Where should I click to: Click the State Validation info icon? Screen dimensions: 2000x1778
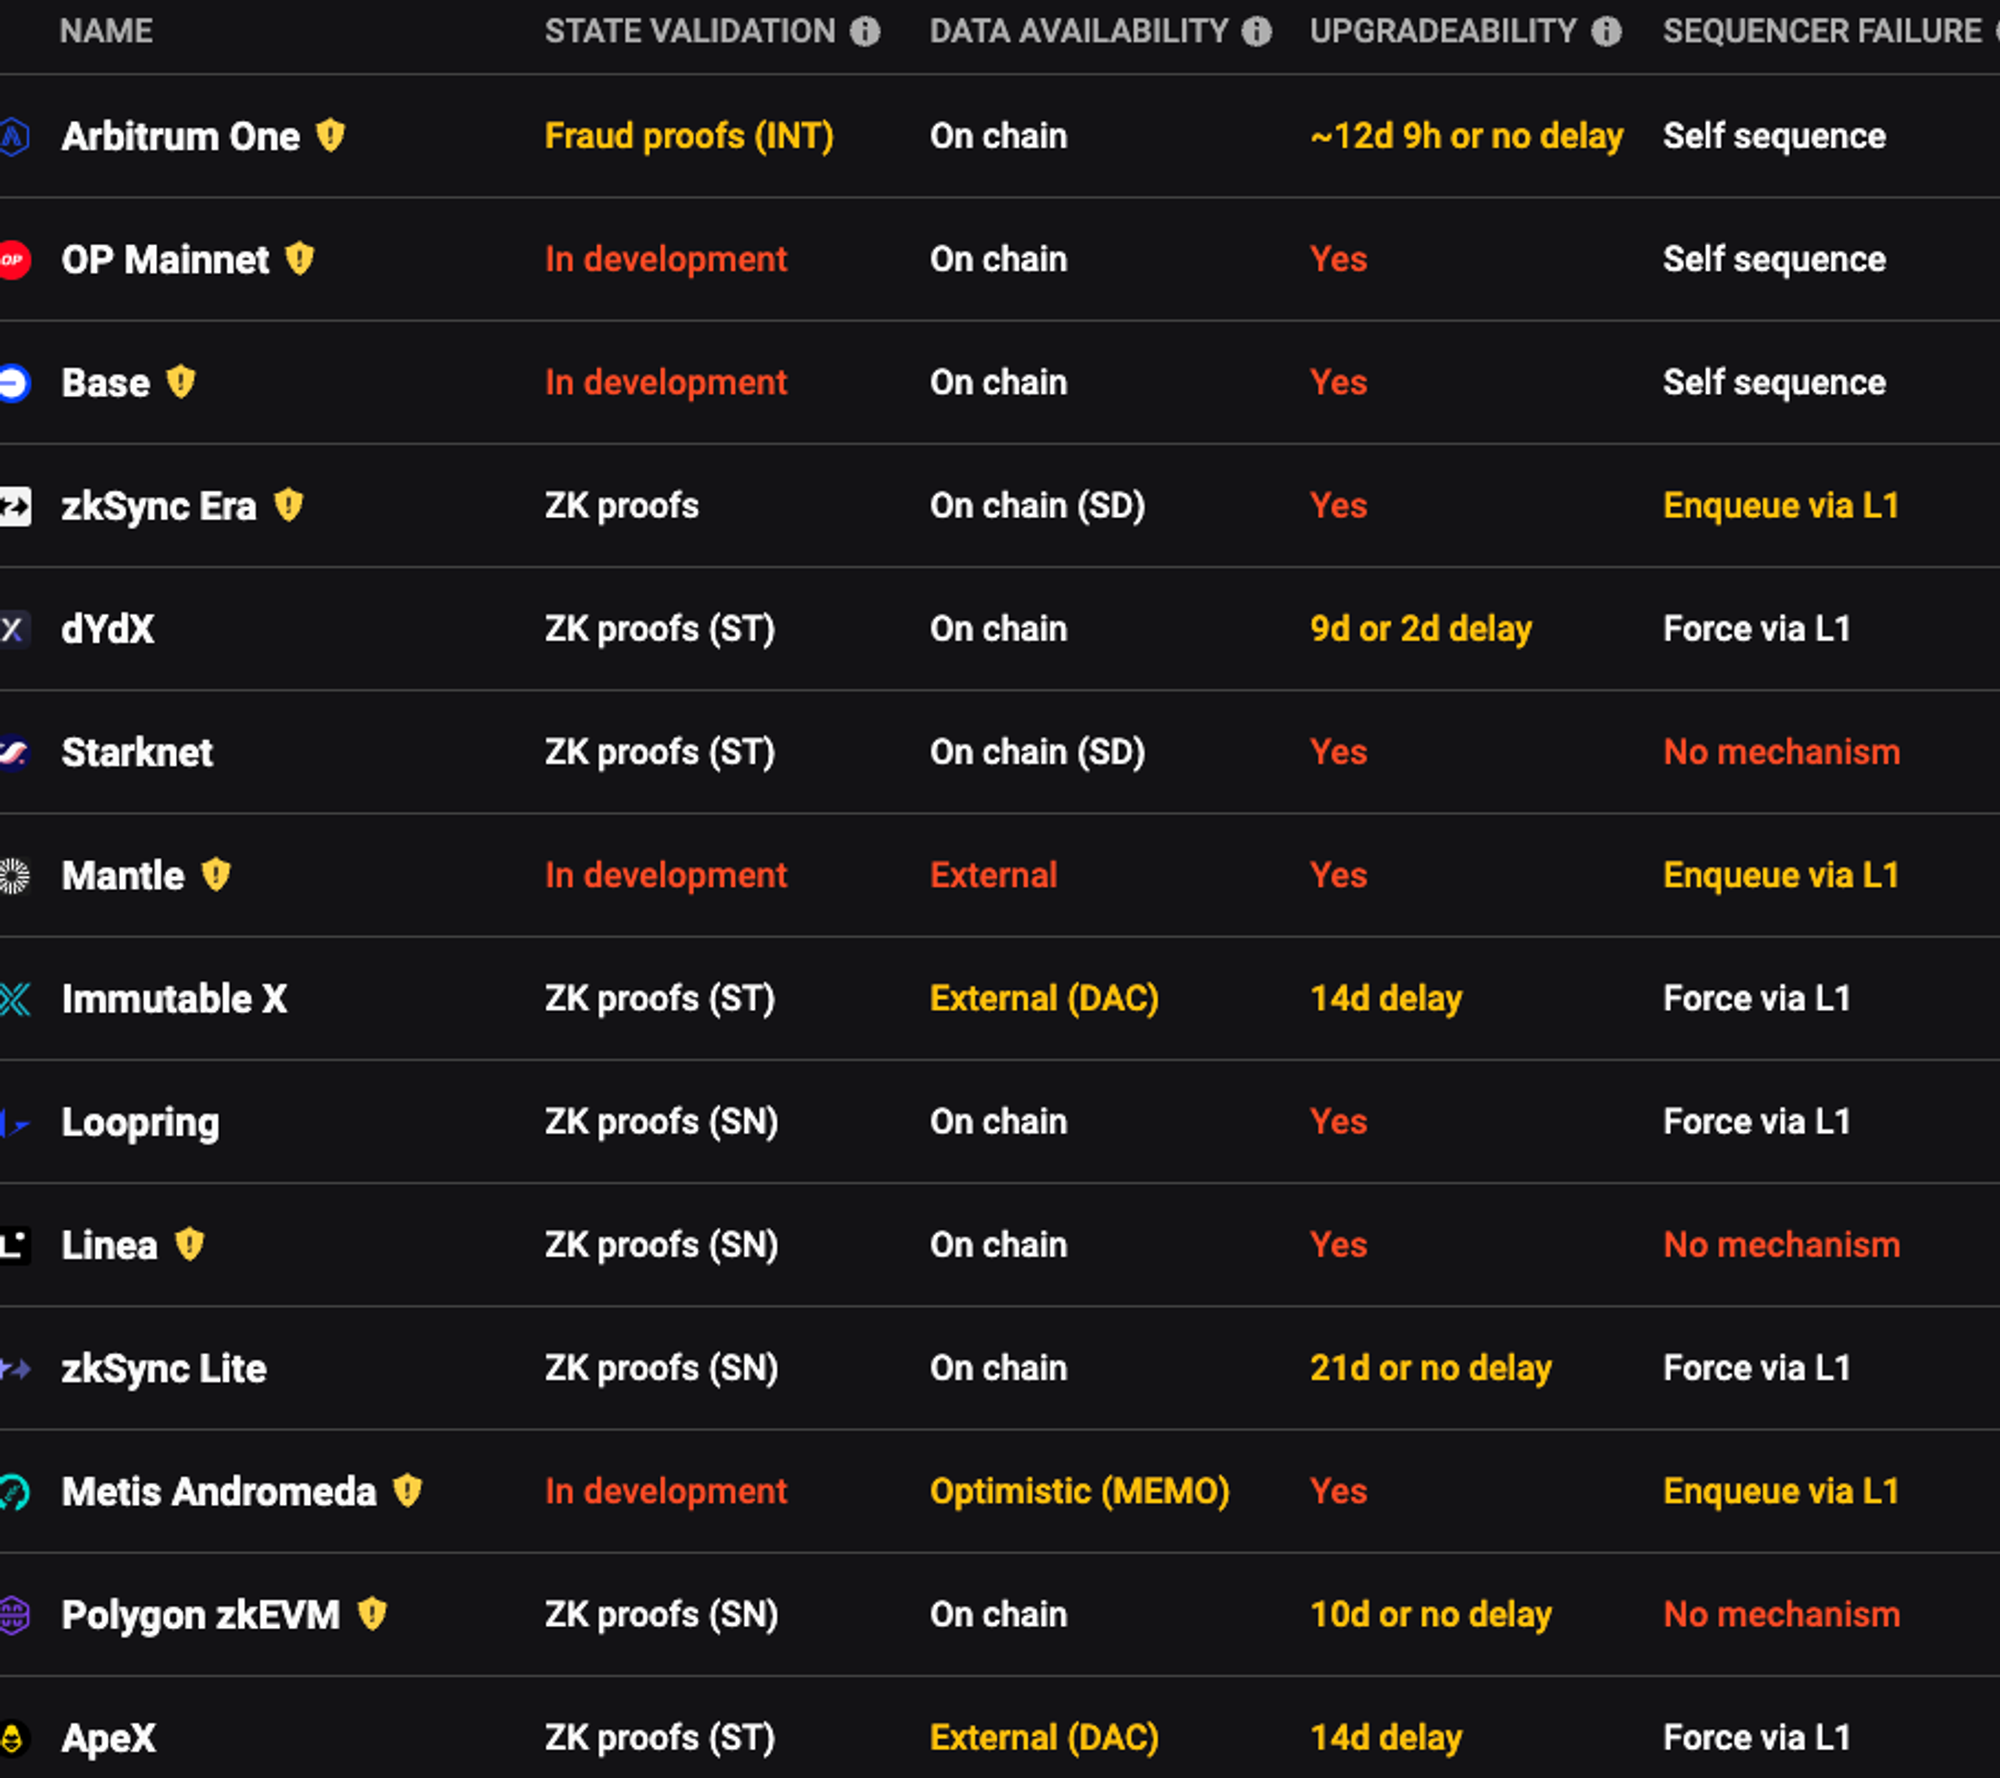(x=865, y=32)
